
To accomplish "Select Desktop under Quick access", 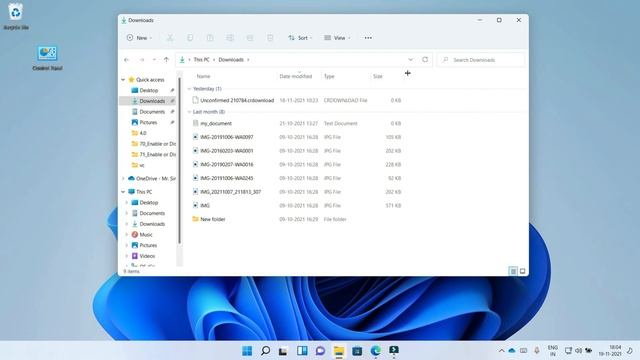I will [x=149, y=90].
